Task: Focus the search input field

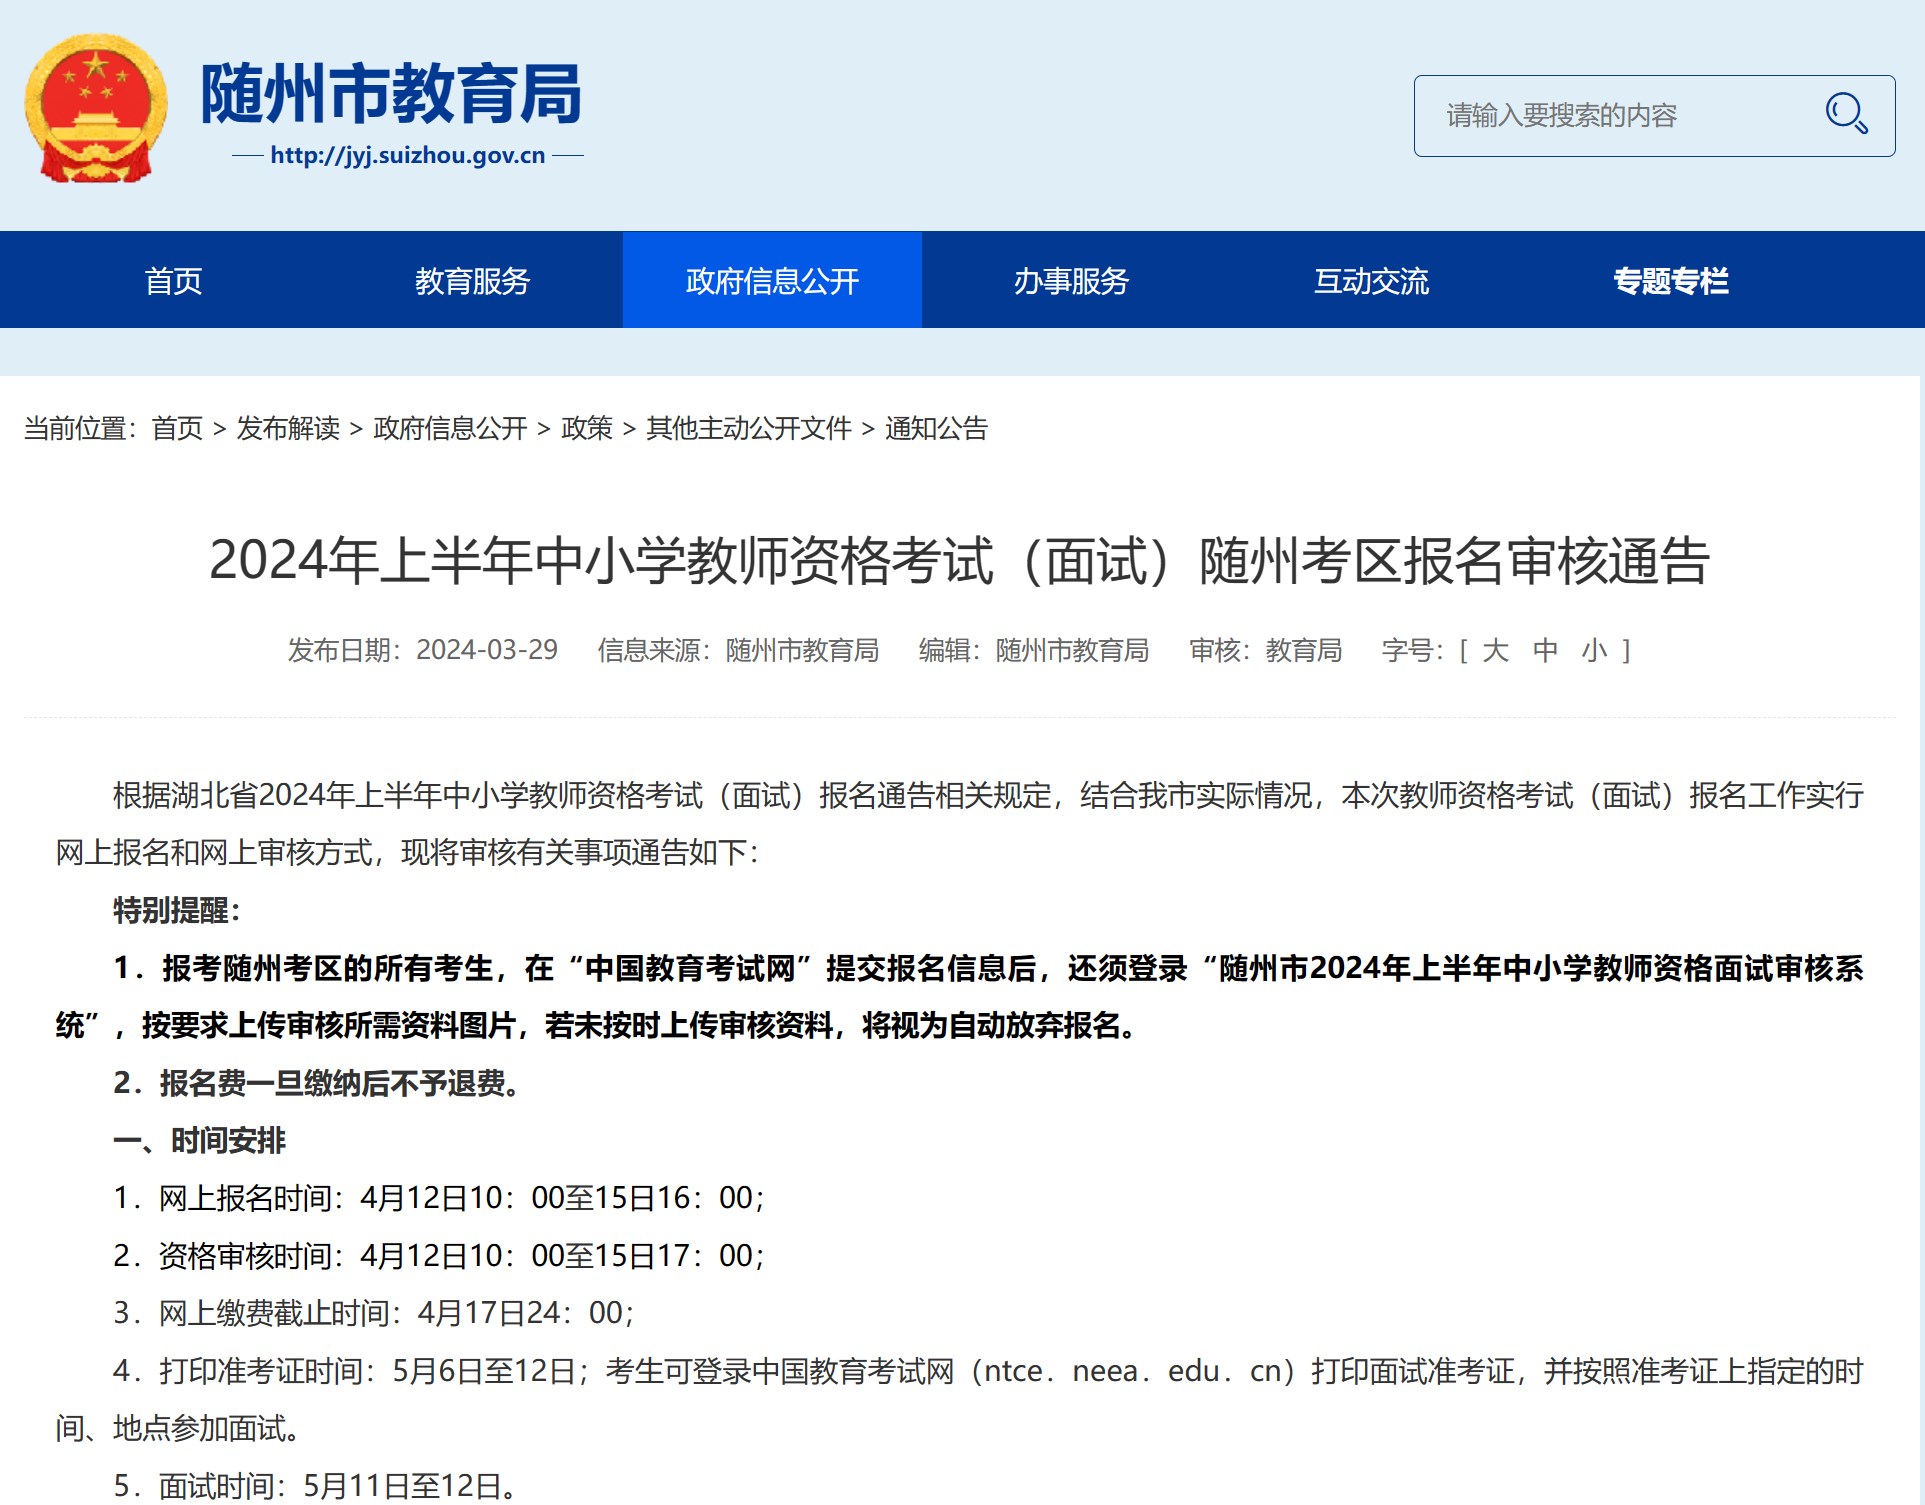Action: tap(1654, 116)
